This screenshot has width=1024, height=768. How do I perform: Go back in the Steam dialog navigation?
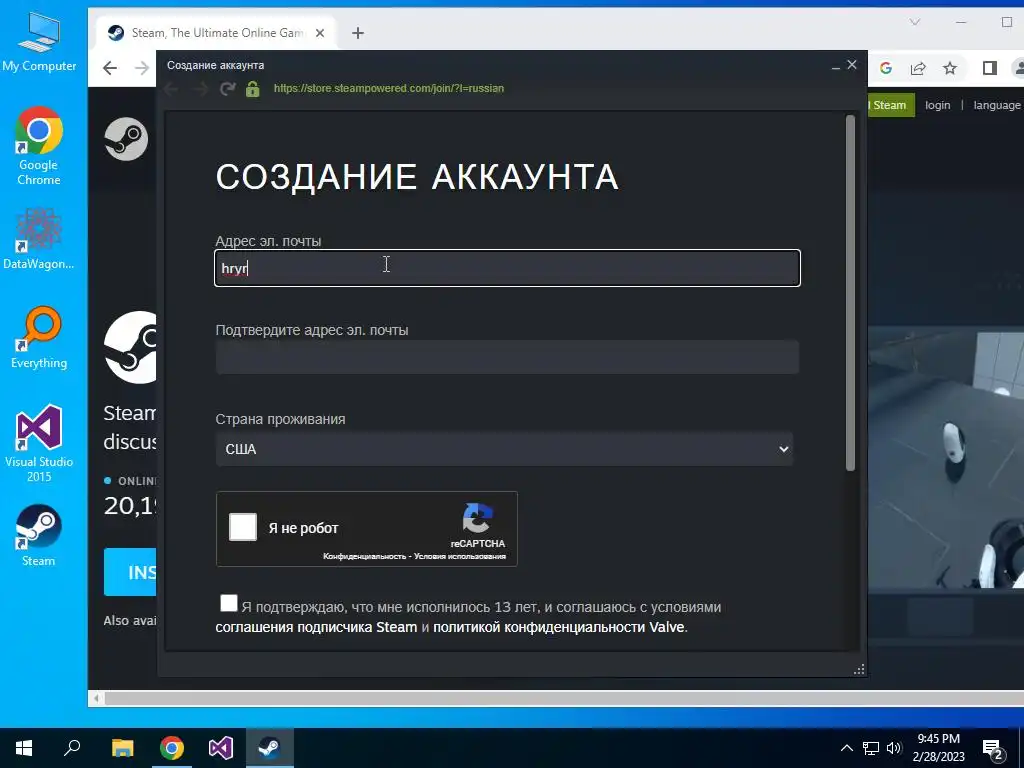pos(171,88)
